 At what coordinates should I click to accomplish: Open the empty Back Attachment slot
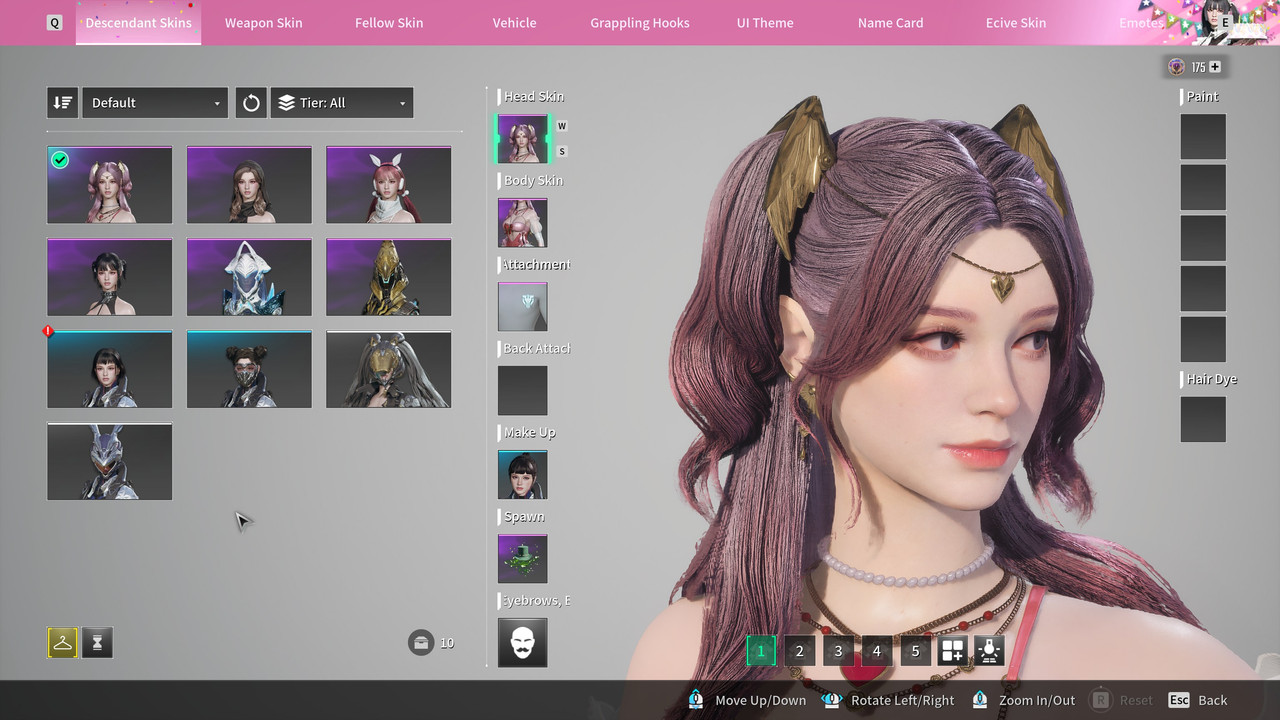(523, 391)
